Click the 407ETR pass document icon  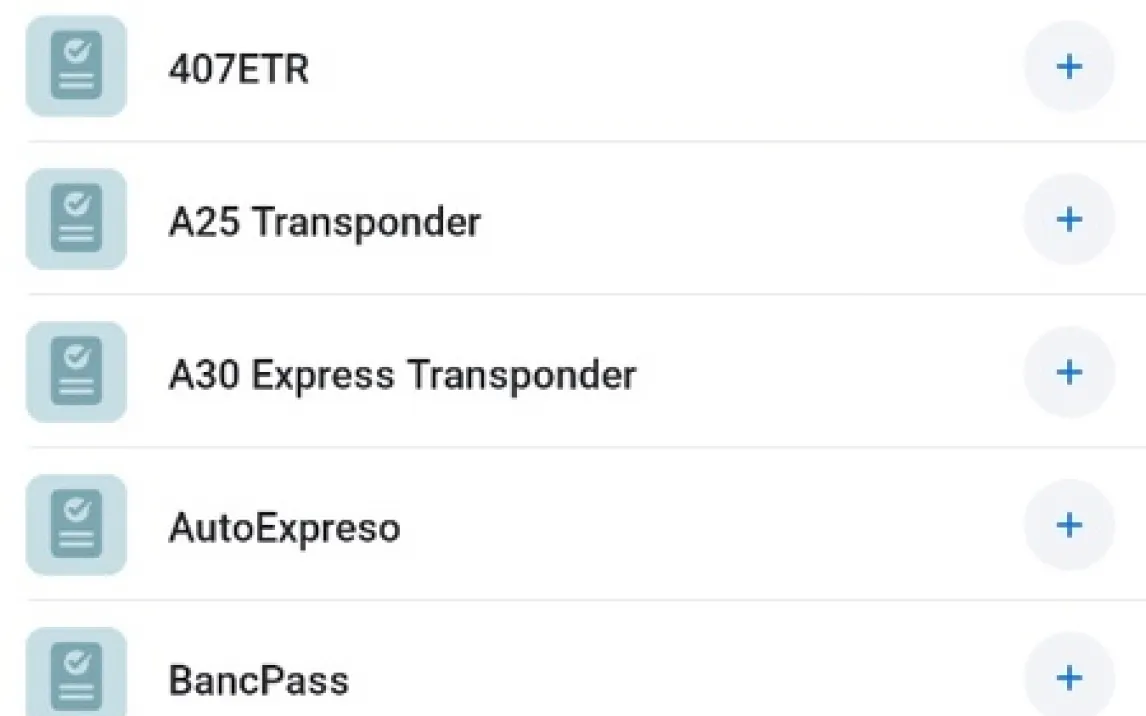[76, 67]
